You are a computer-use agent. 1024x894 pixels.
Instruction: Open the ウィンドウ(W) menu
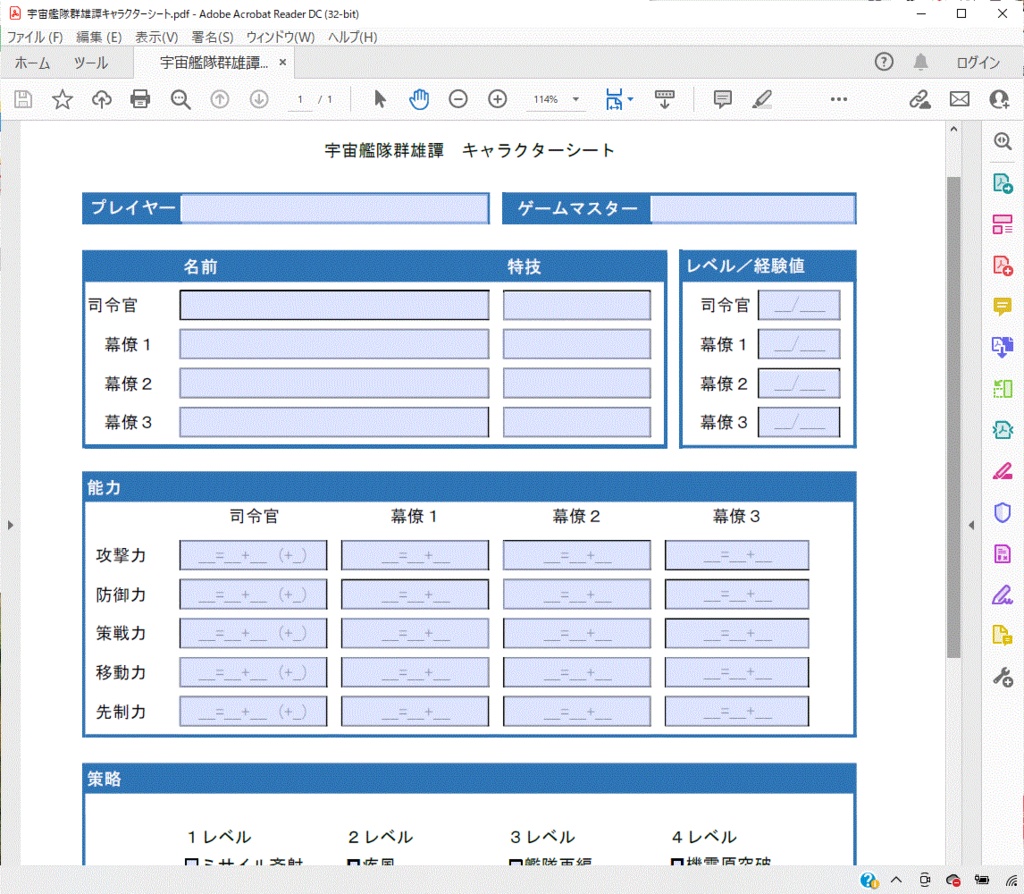coord(280,37)
